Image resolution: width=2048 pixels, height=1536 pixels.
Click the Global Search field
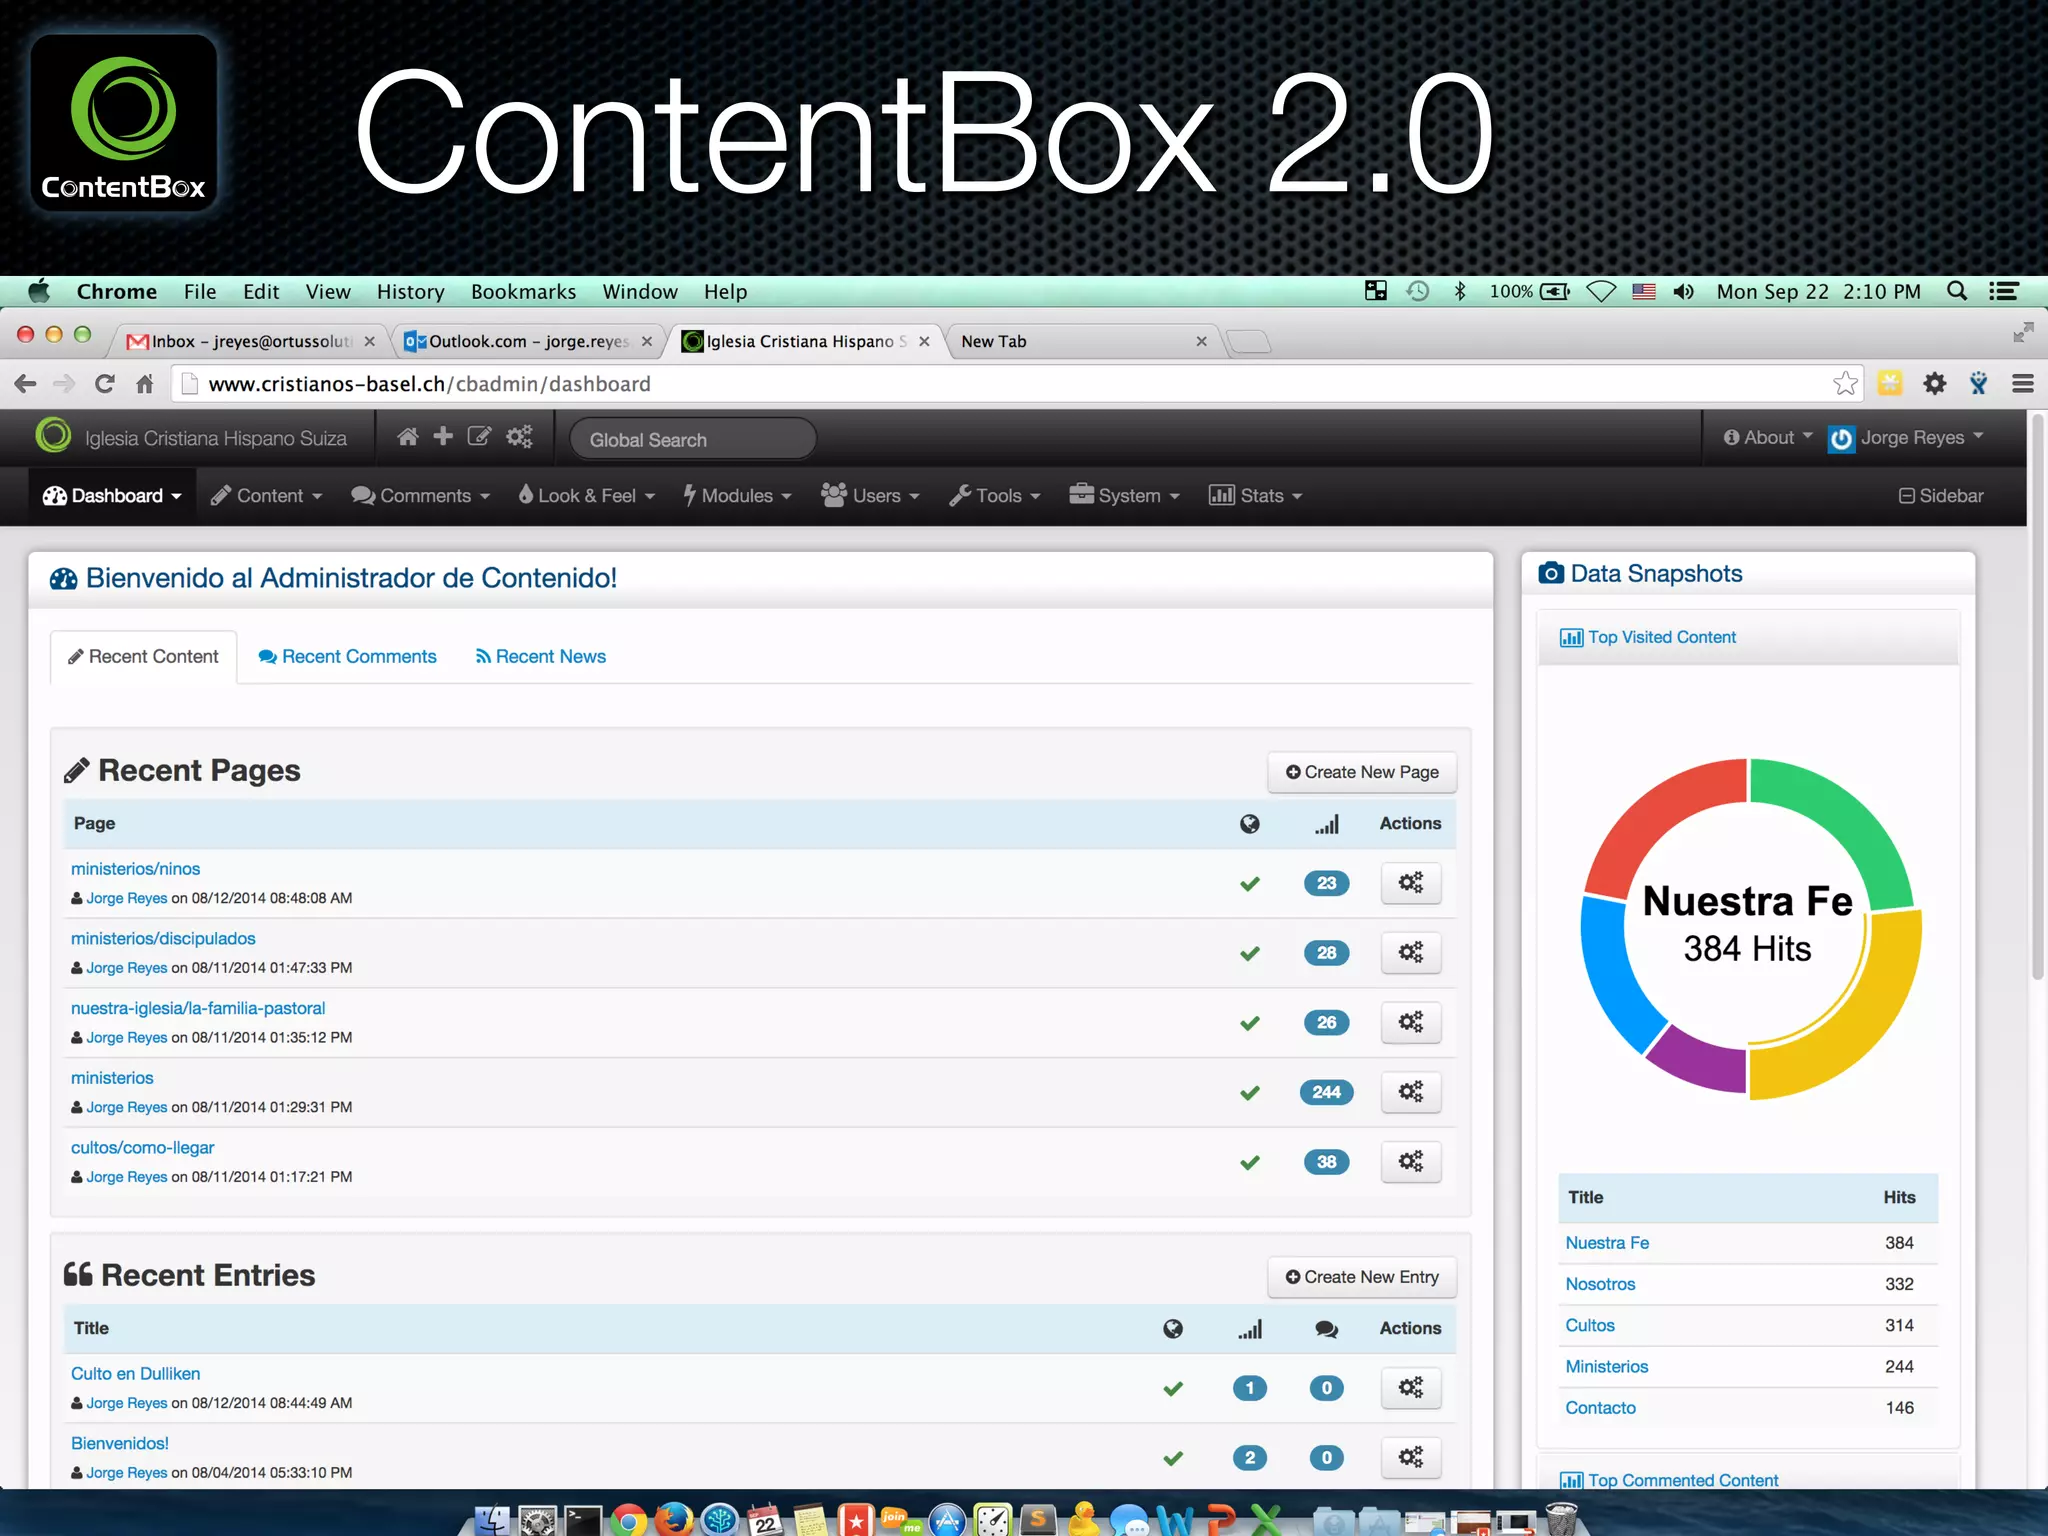point(692,439)
